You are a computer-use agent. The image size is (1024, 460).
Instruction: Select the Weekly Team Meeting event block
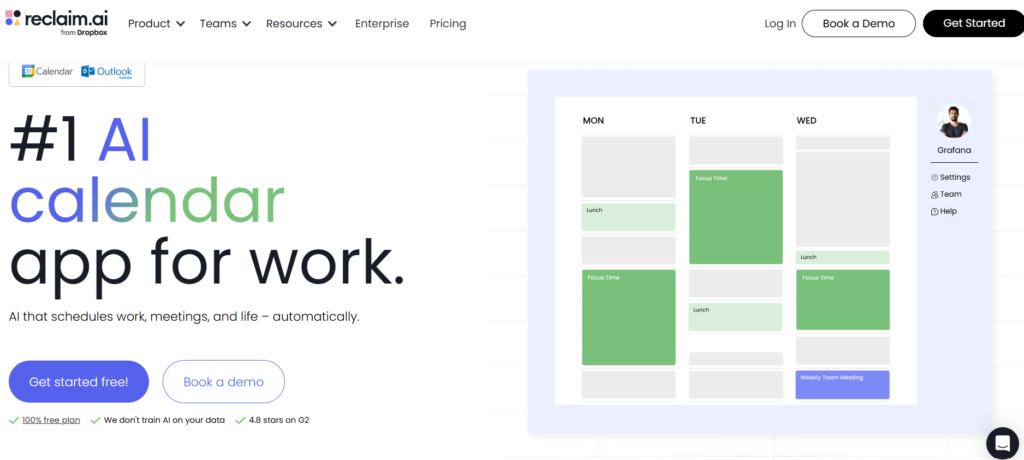click(x=842, y=385)
